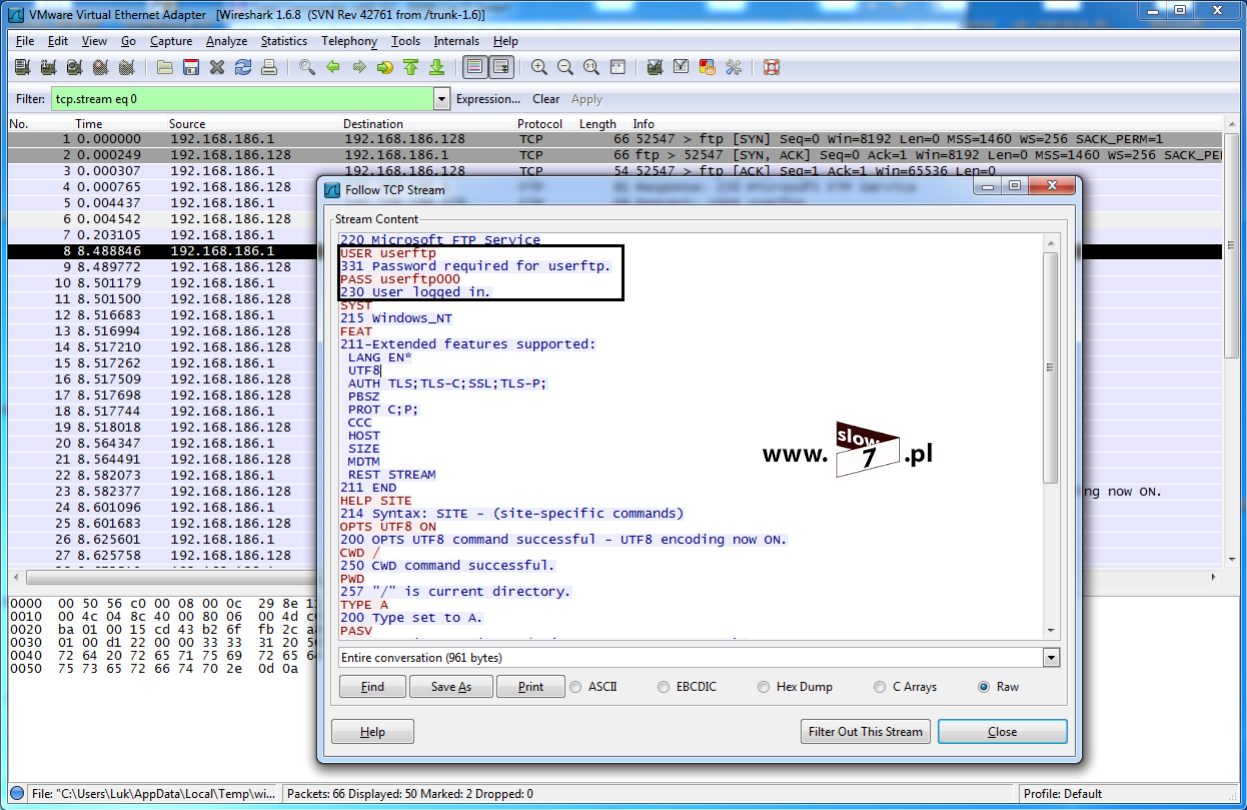Go back in packet history arrow
Viewport: 1247px width, 810px height.
333,67
